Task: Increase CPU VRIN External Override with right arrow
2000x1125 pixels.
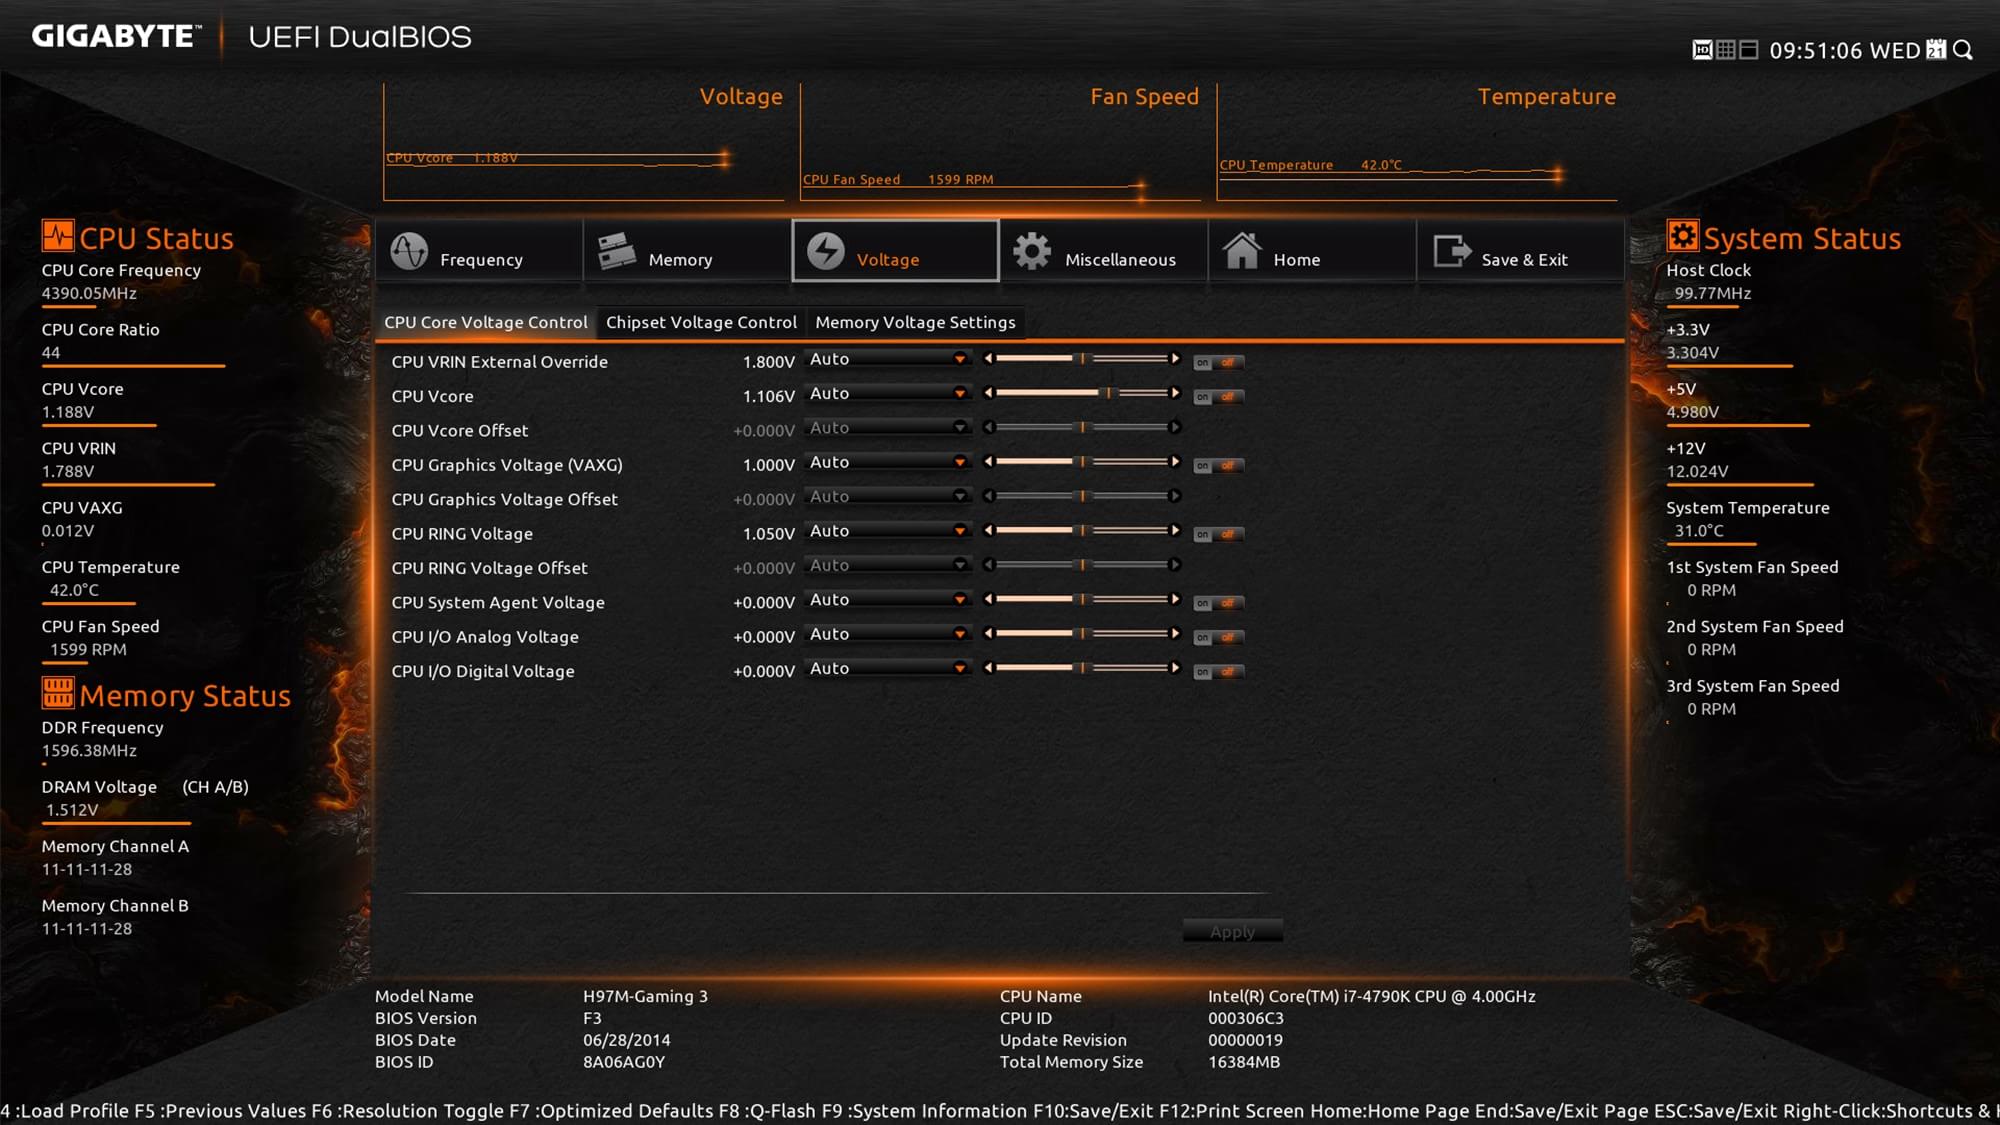Action: tap(1175, 359)
